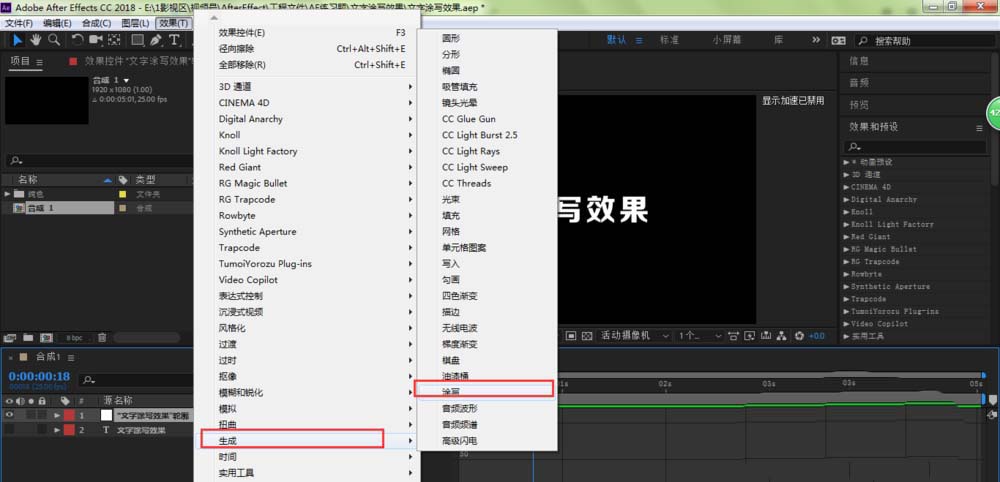Image resolution: width=1000 pixels, height=482 pixels.
Task: Expand layer 2 properties triangle
Action: pos(57,430)
